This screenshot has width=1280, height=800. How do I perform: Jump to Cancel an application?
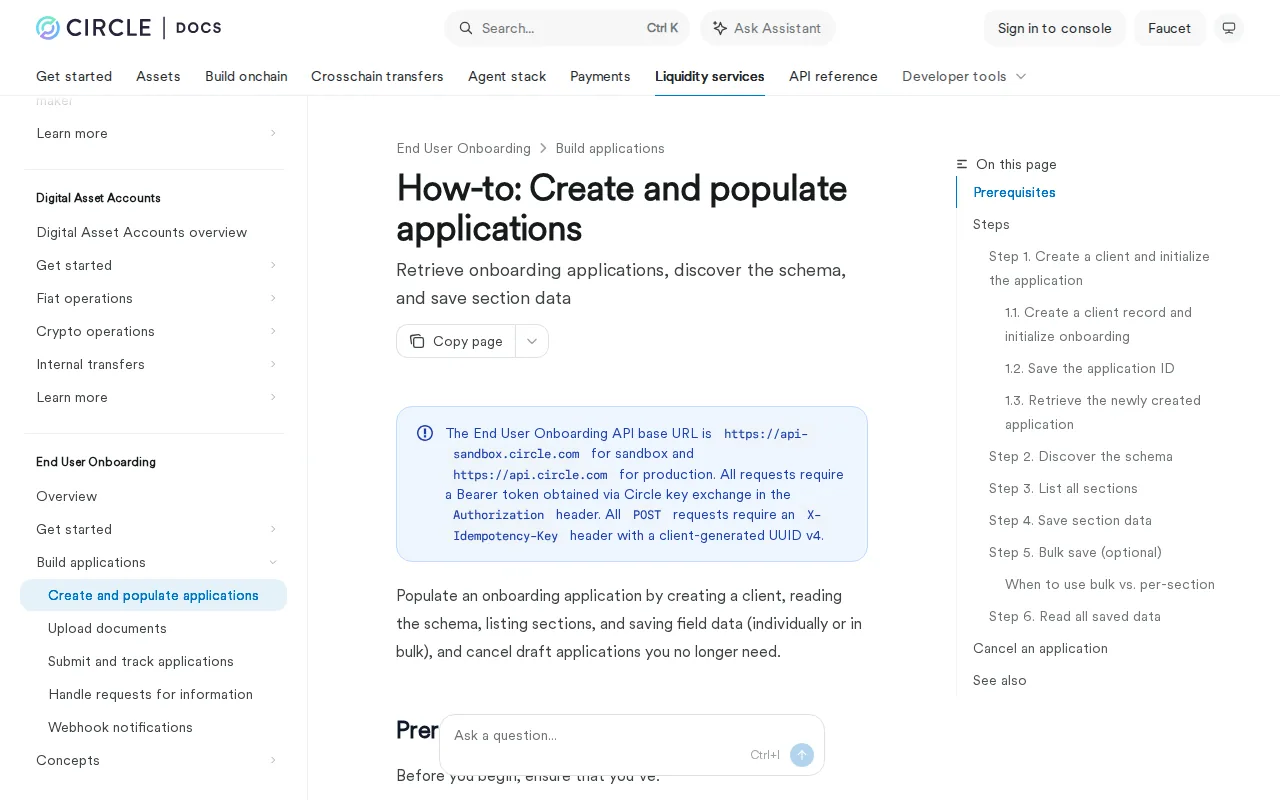tap(1040, 648)
